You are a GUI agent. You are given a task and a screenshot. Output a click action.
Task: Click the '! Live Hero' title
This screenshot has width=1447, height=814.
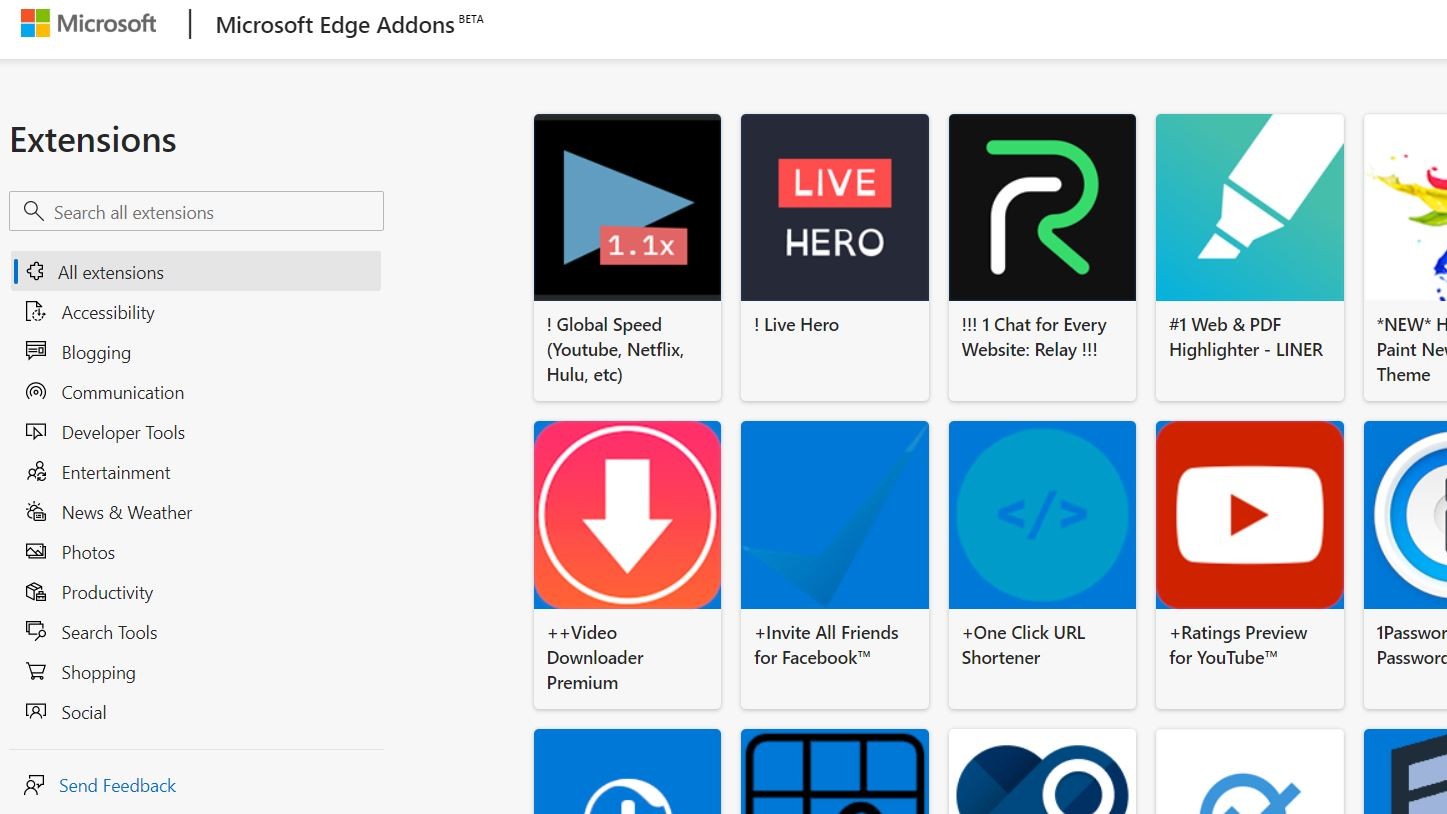click(x=796, y=325)
